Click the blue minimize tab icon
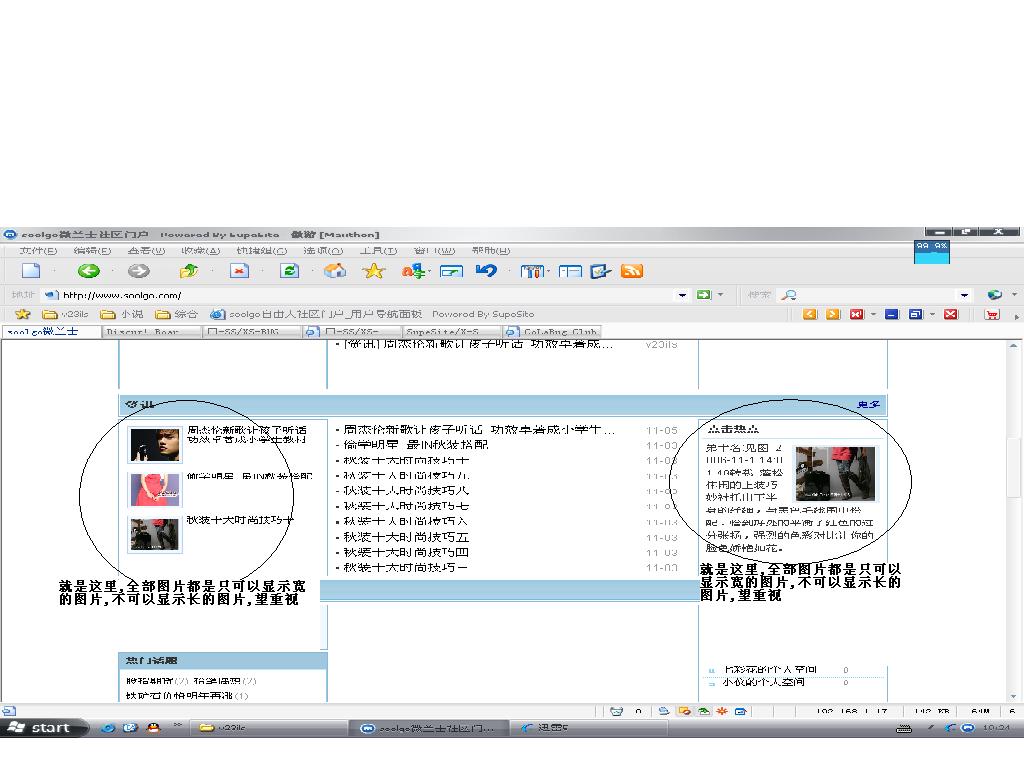The height and width of the screenshot is (768, 1024). pos(892,314)
